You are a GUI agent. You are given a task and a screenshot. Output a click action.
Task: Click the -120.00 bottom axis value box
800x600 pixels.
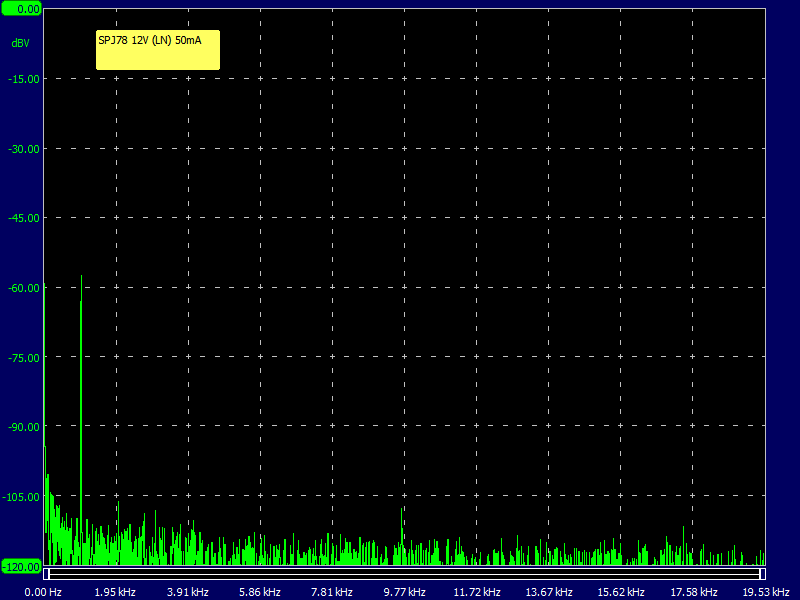21,566
